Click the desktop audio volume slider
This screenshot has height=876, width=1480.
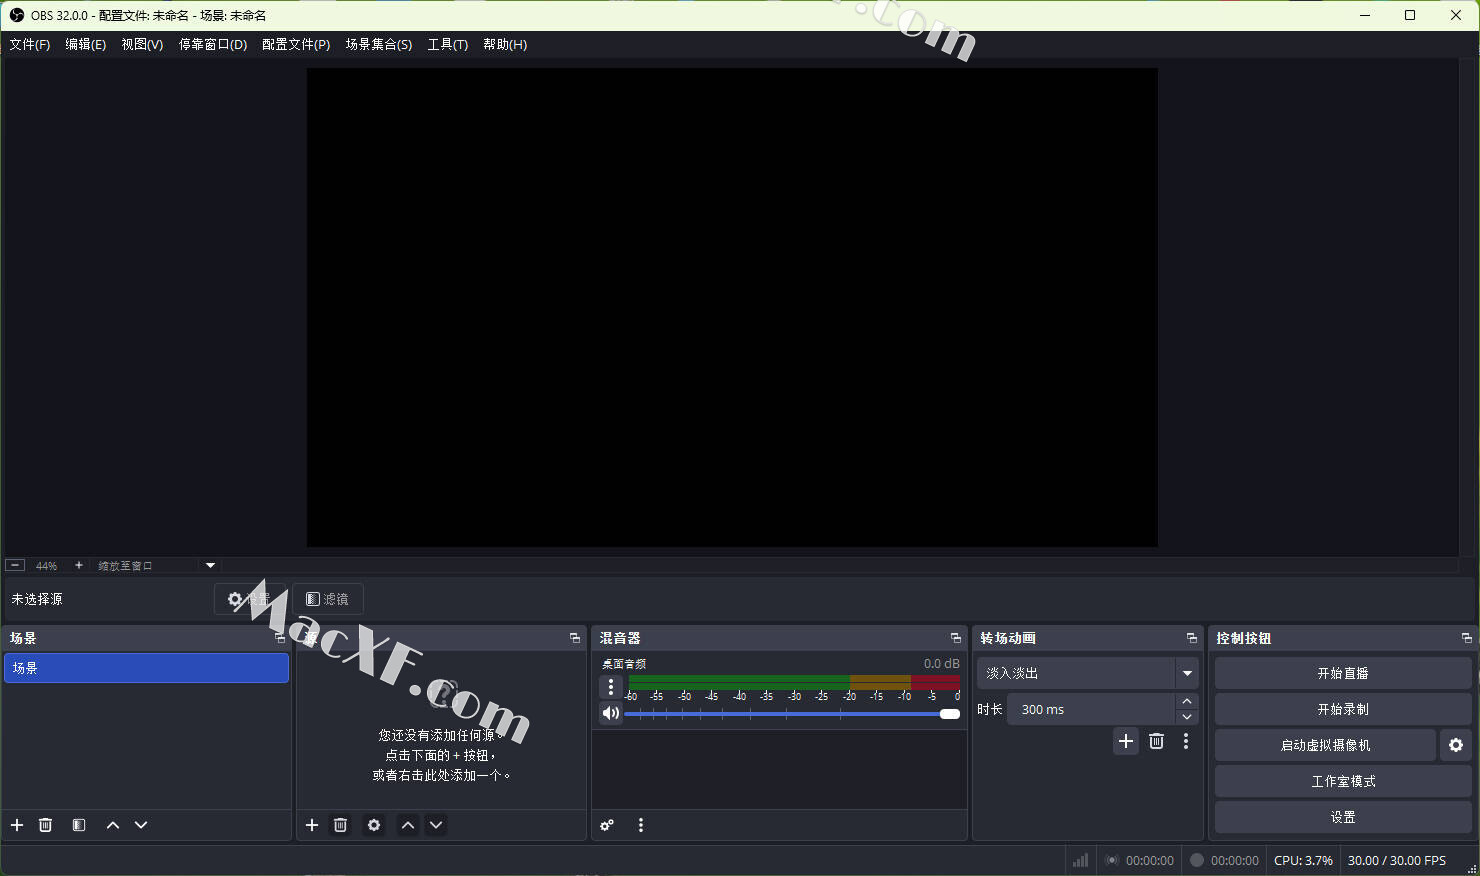point(790,714)
